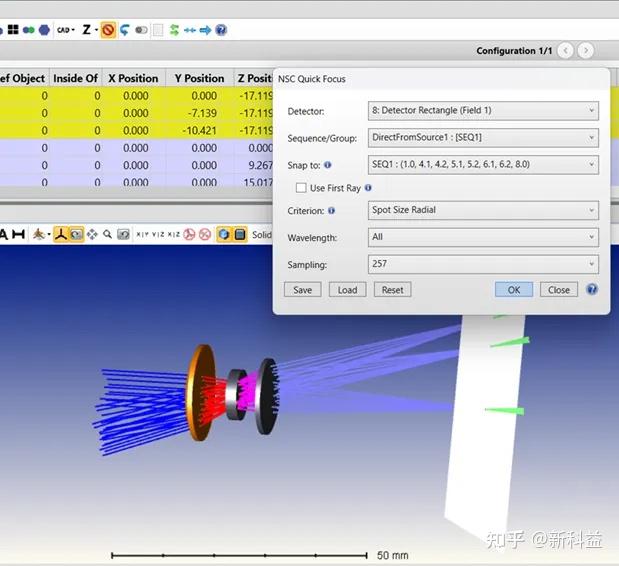Toggle the red prohibition icon in toolbar
Screen dimensions: 619x566
[x=108, y=30]
